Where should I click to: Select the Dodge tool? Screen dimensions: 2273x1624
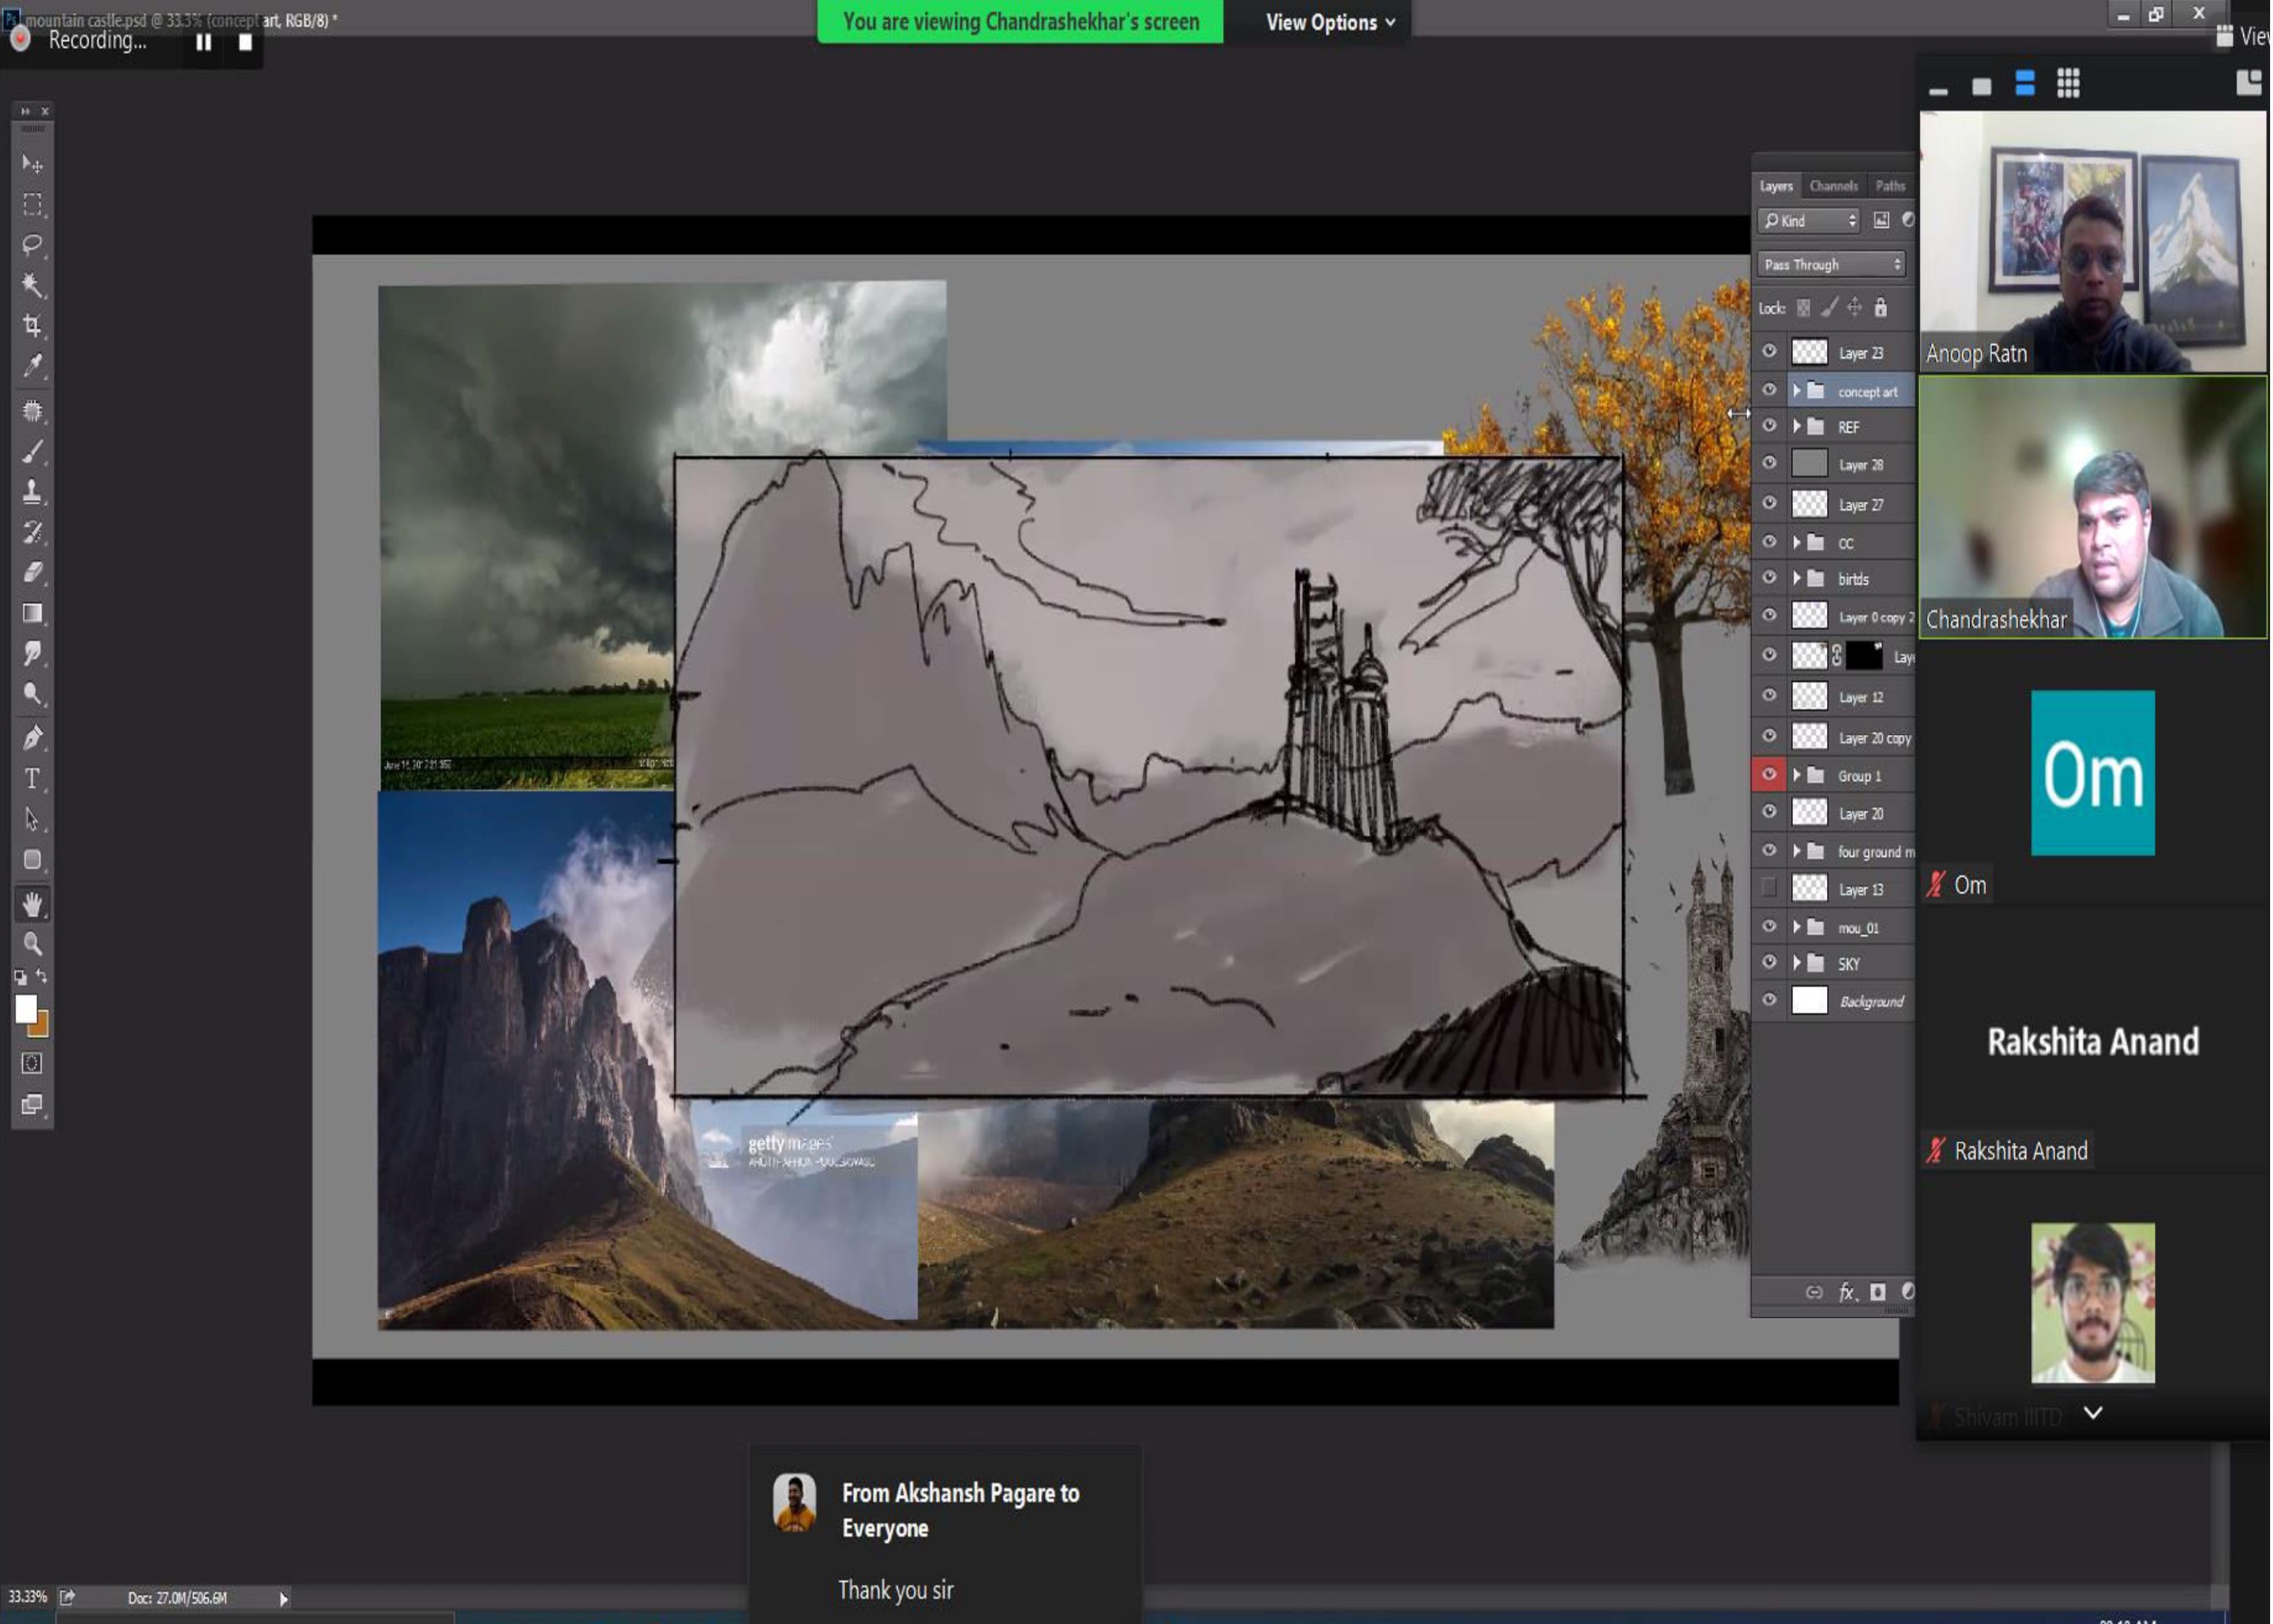(x=32, y=694)
